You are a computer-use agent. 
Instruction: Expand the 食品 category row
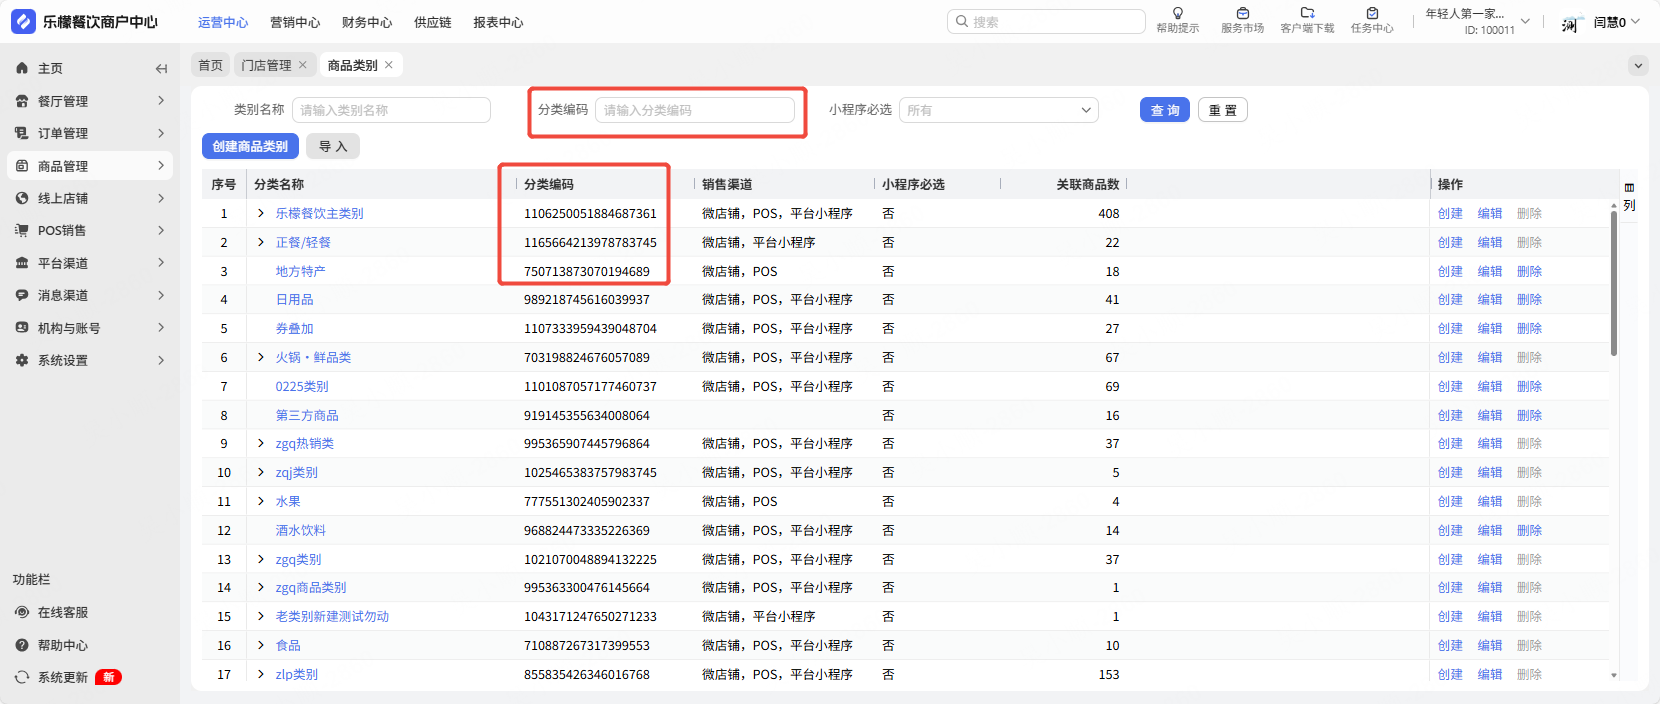[261, 645]
